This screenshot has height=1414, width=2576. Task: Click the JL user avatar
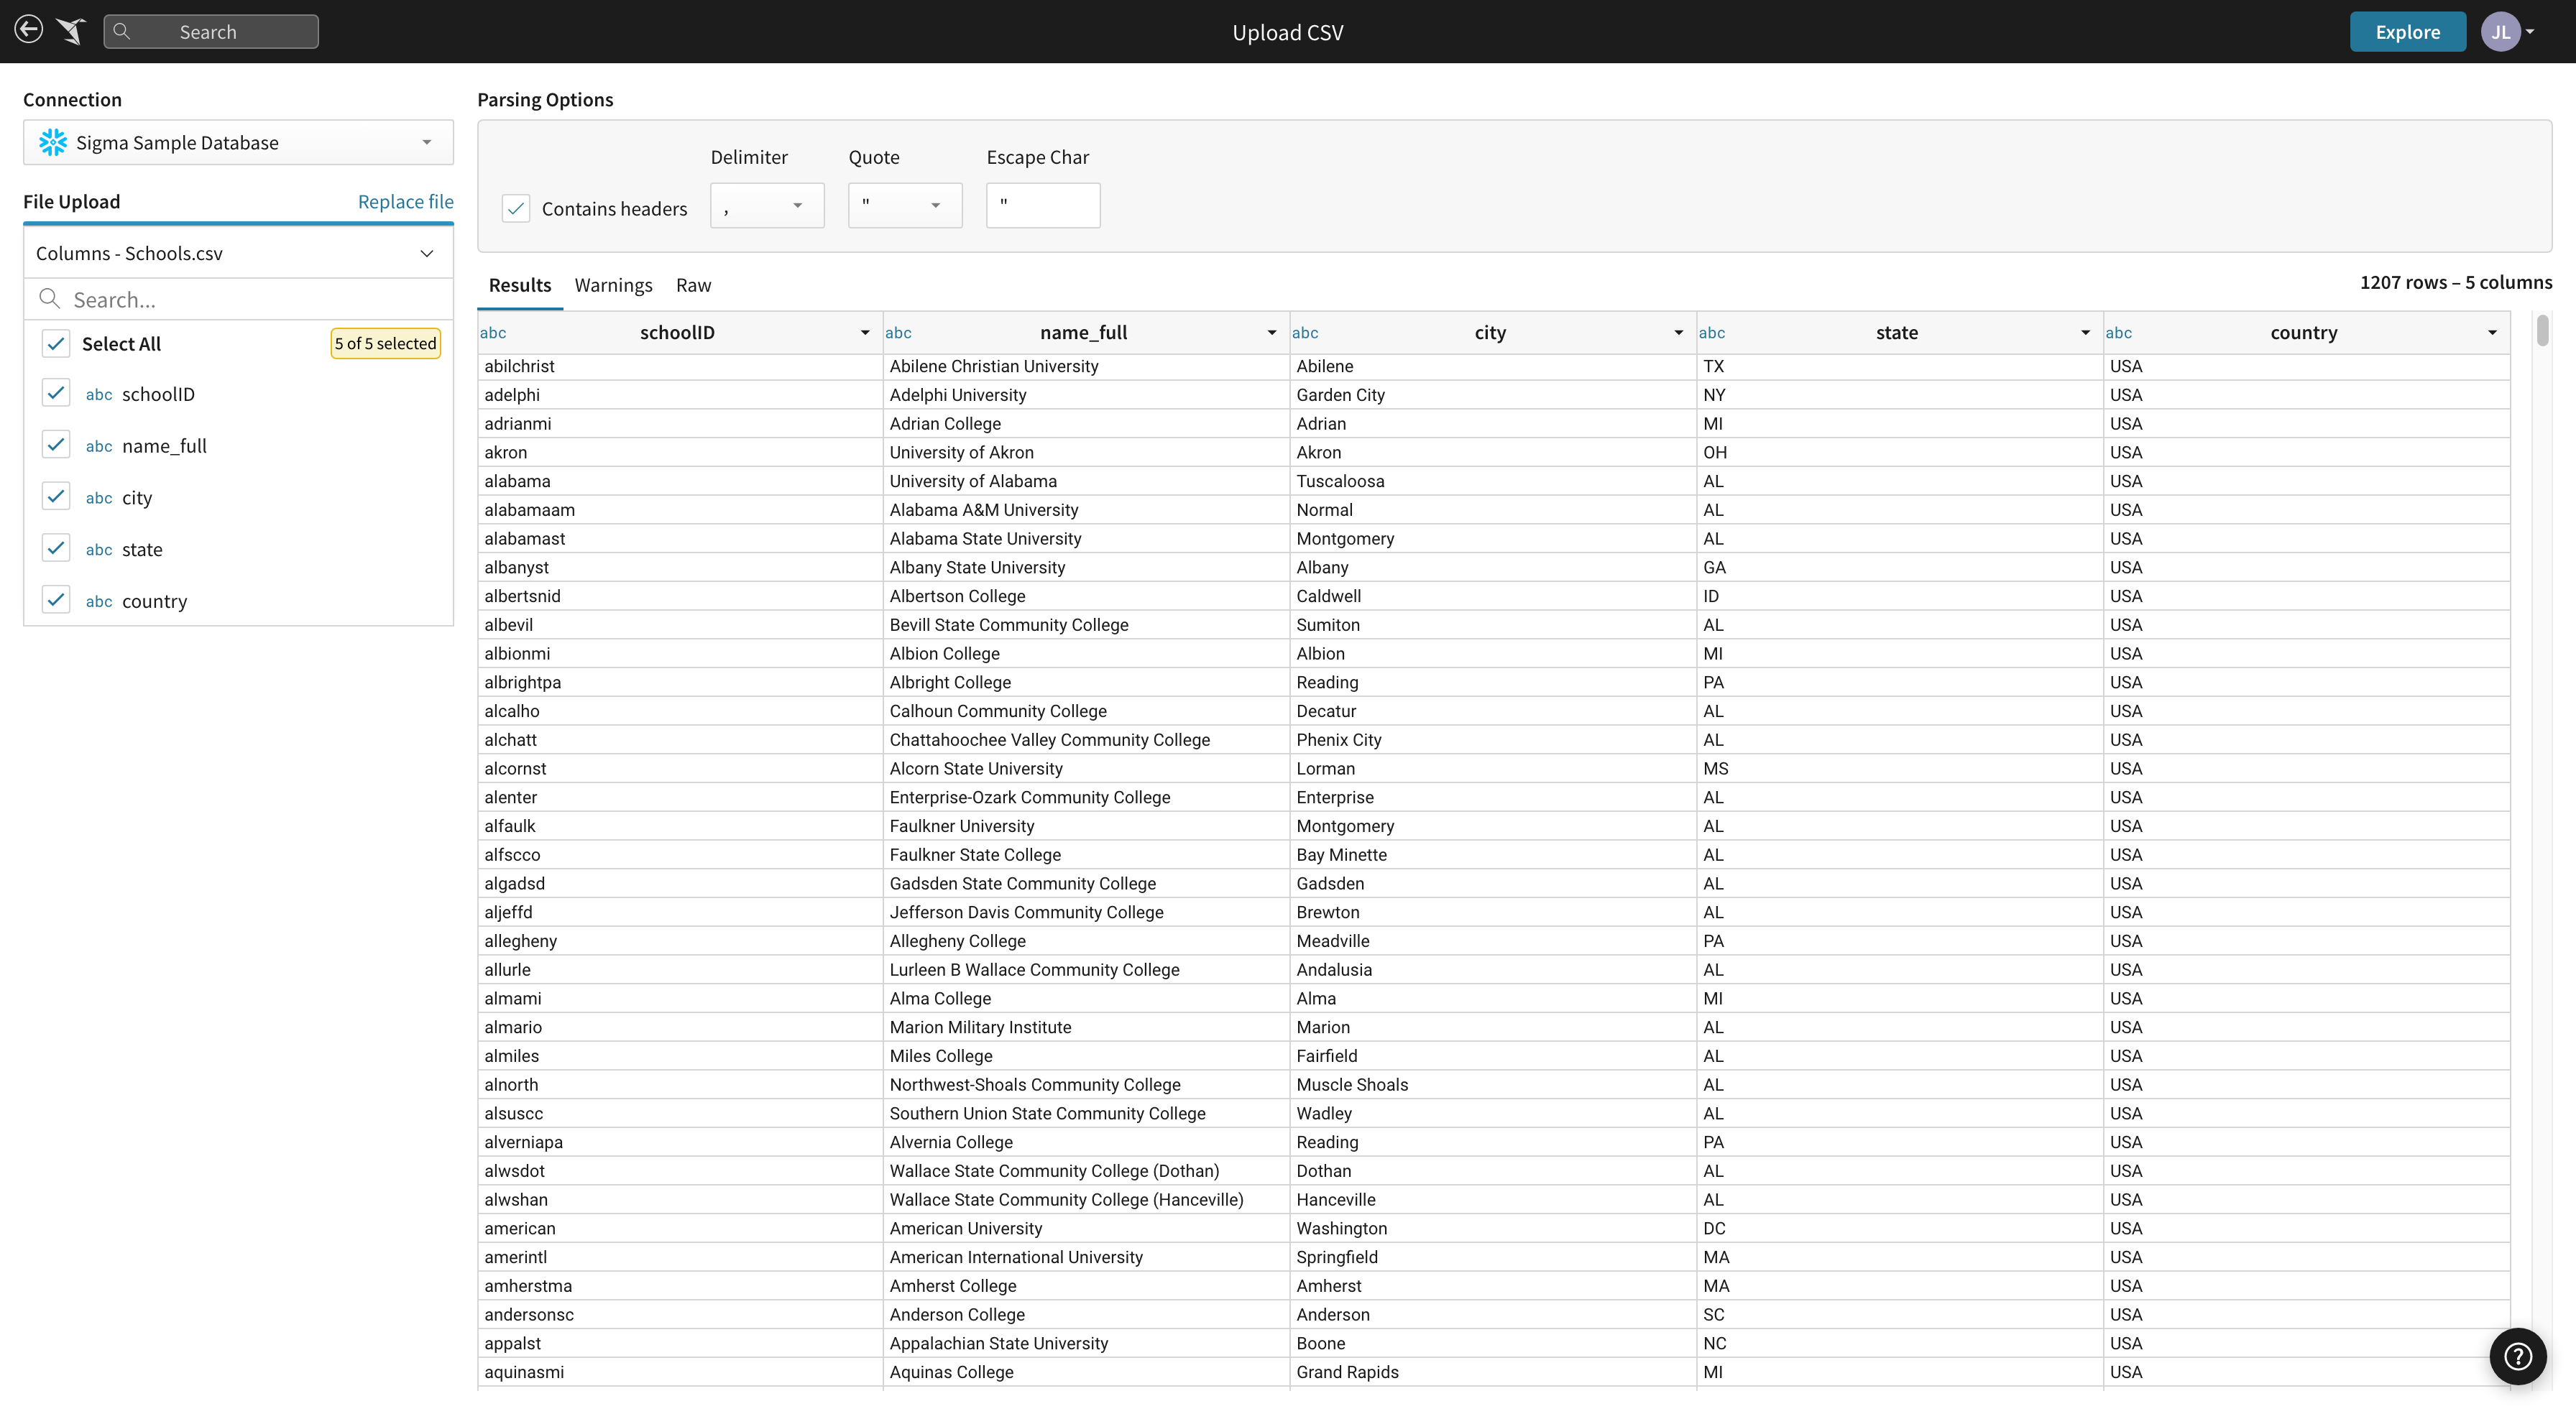coord(2500,32)
